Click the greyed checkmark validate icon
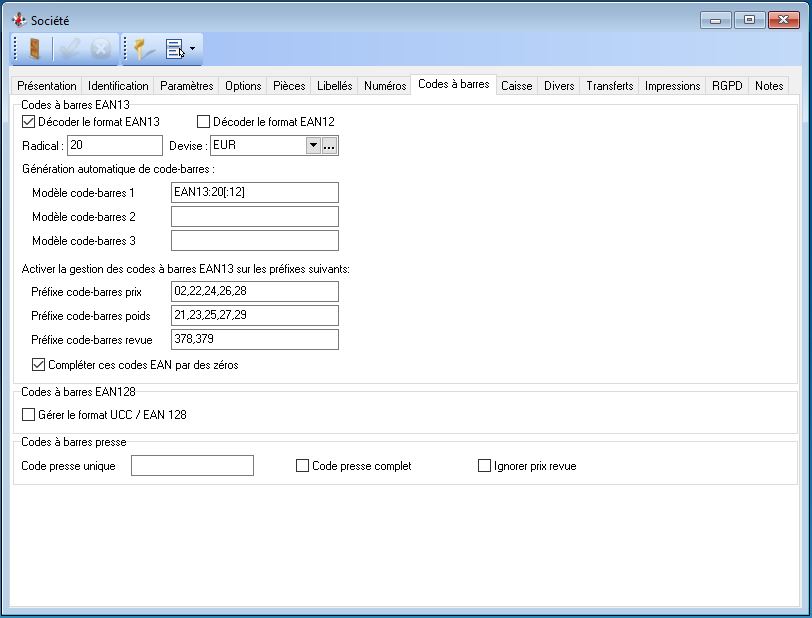The image size is (812, 618). (x=69, y=49)
